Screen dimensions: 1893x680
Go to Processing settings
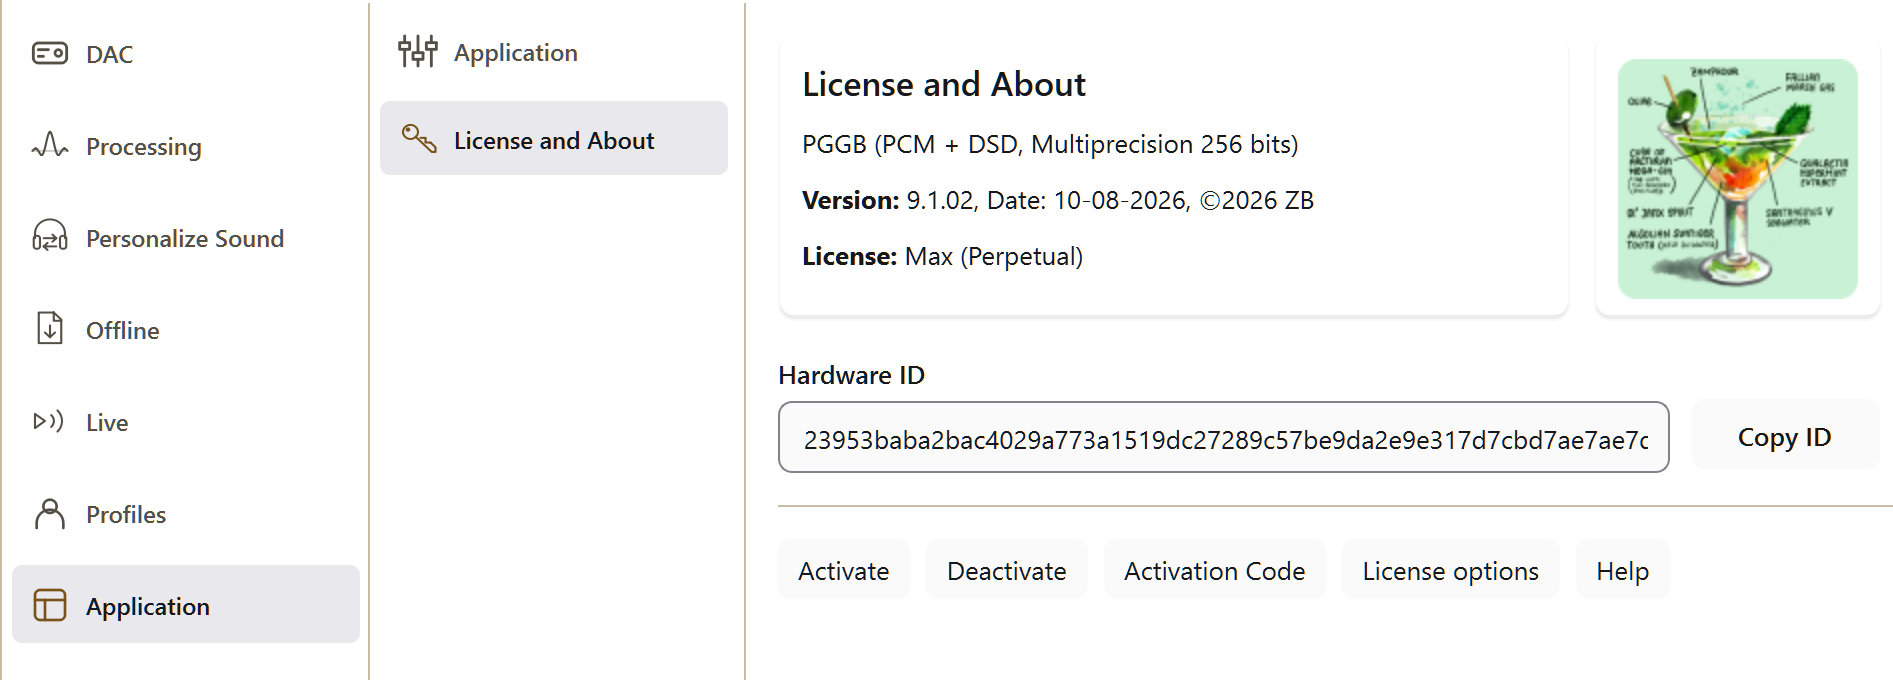185,146
